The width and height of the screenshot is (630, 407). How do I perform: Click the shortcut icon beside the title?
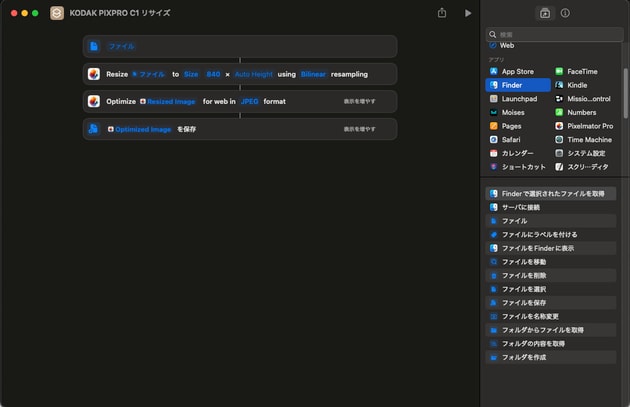tap(57, 13)
